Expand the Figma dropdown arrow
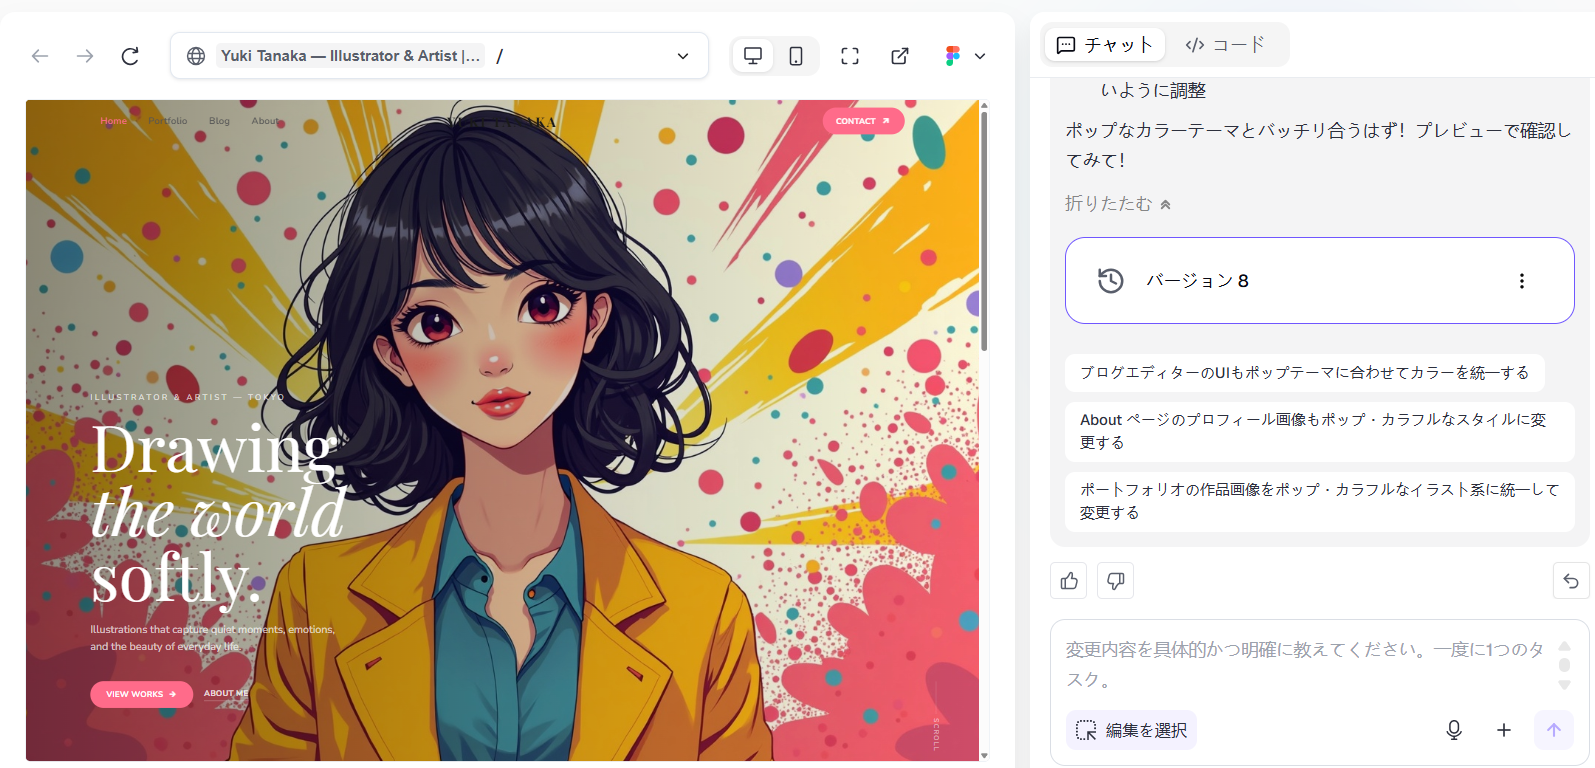The width and height of the screenshot is (1595, 768). (980, 56)
